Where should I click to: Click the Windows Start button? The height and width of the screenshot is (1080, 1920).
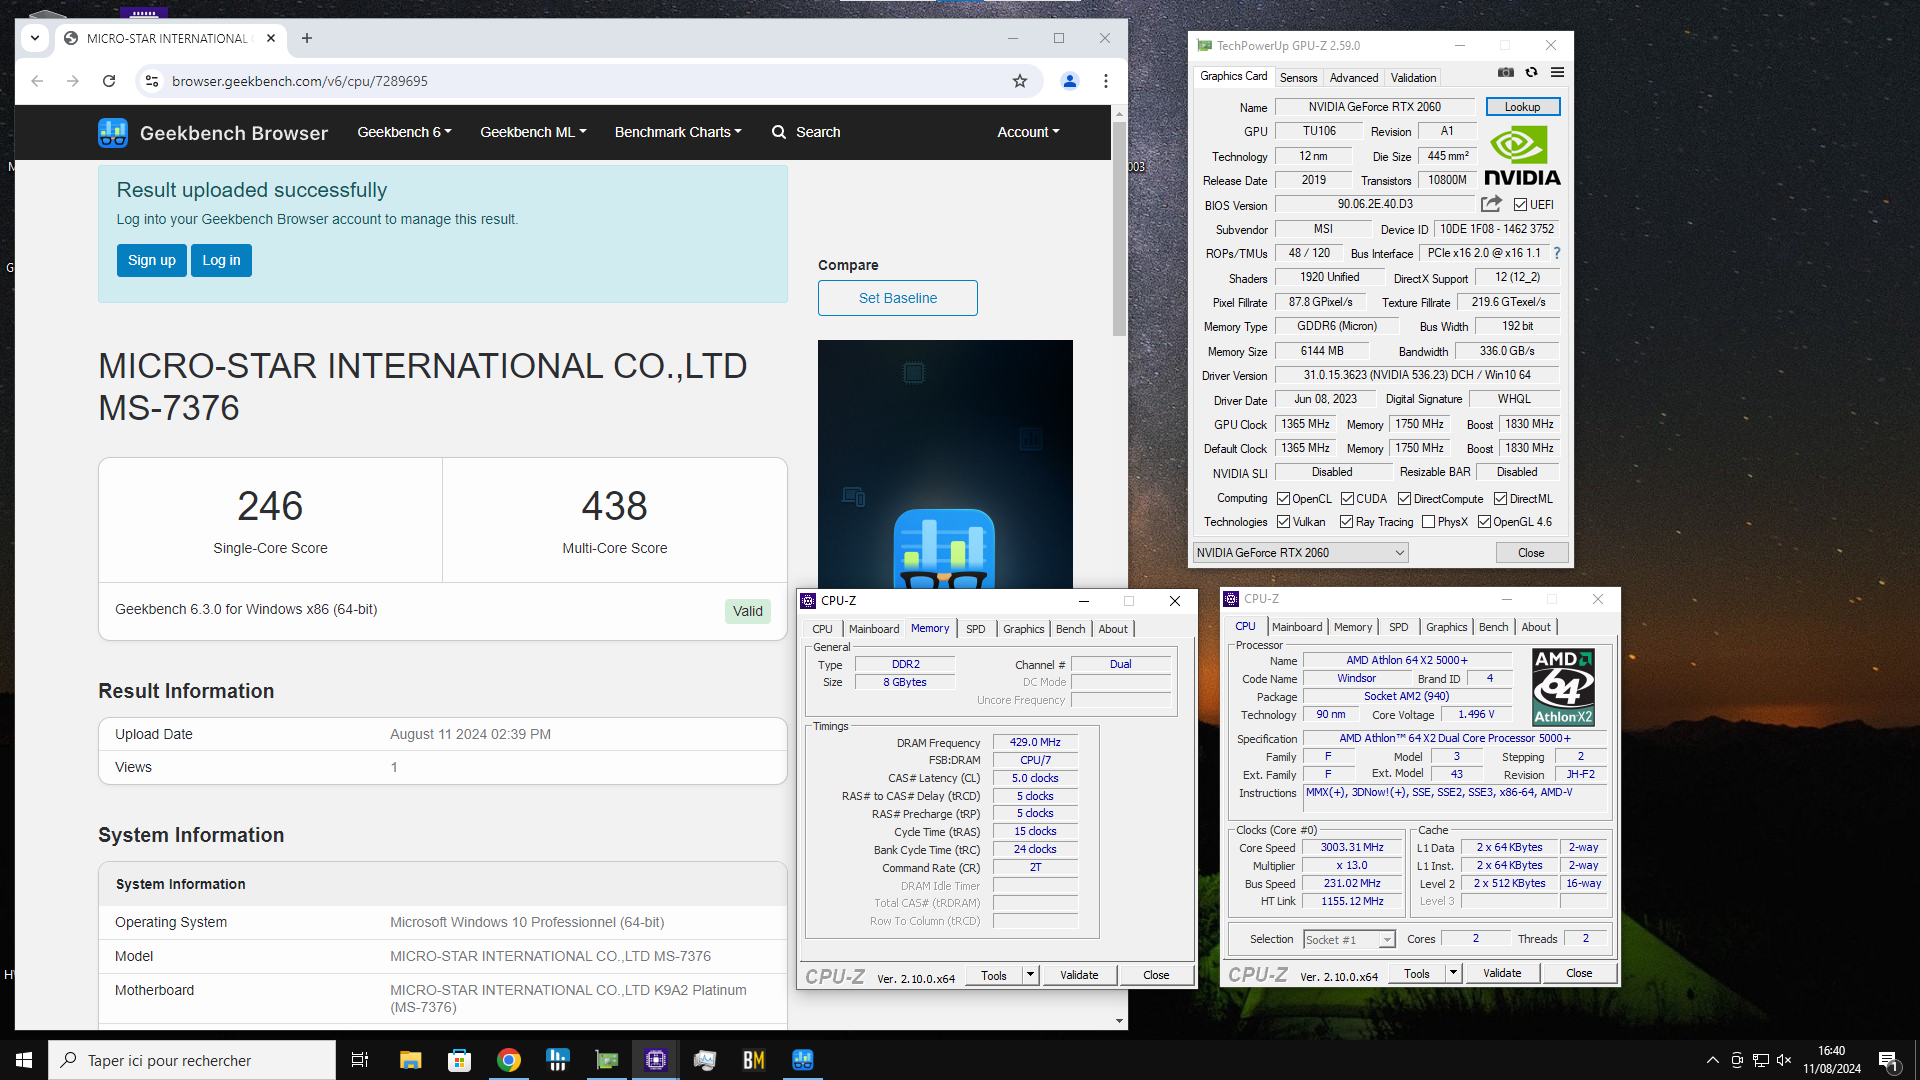(x=24, y=1060)
